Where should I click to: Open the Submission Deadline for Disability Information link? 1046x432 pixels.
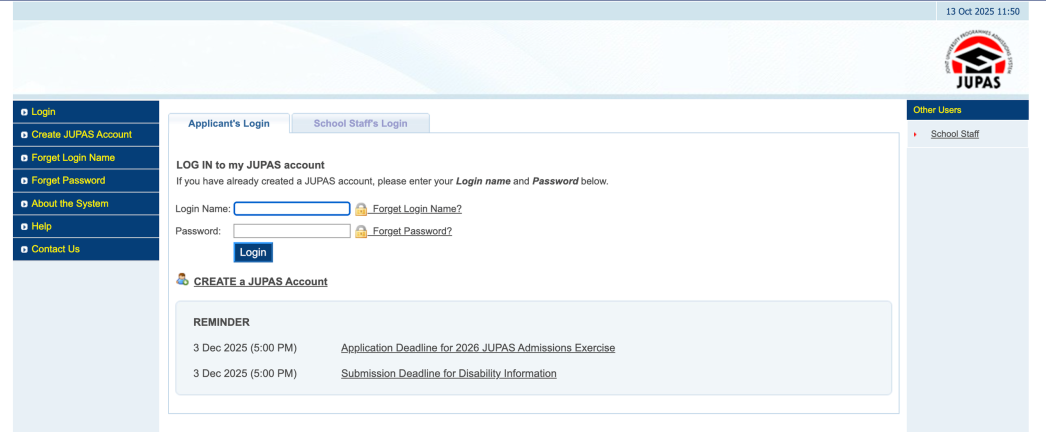pos(448,374)
